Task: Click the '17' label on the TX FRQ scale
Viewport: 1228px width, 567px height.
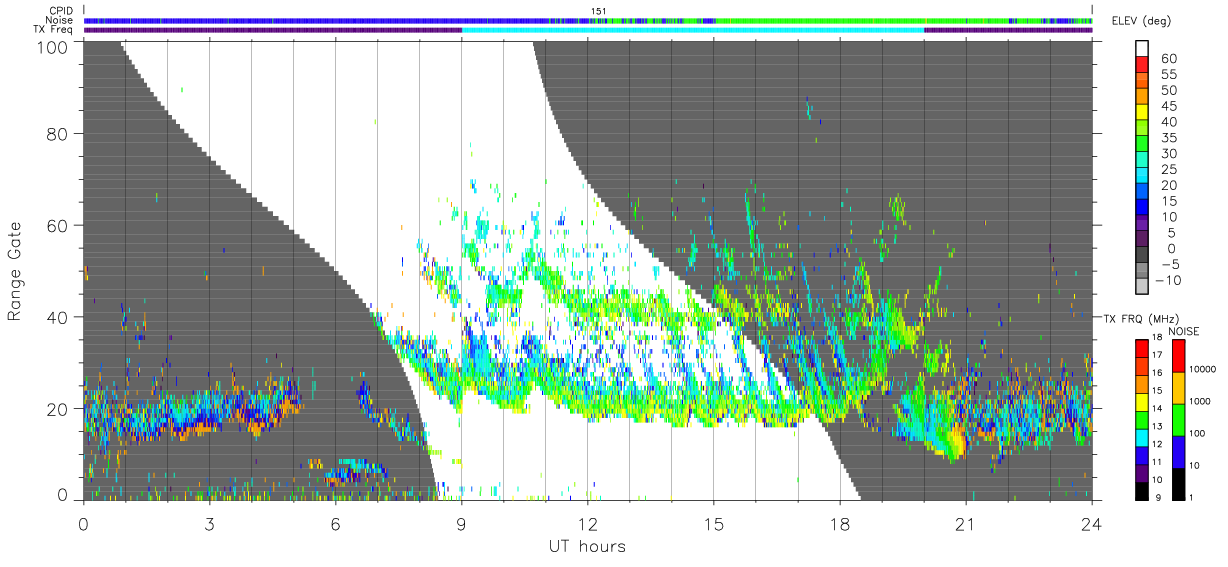Action: (1157, 355)
